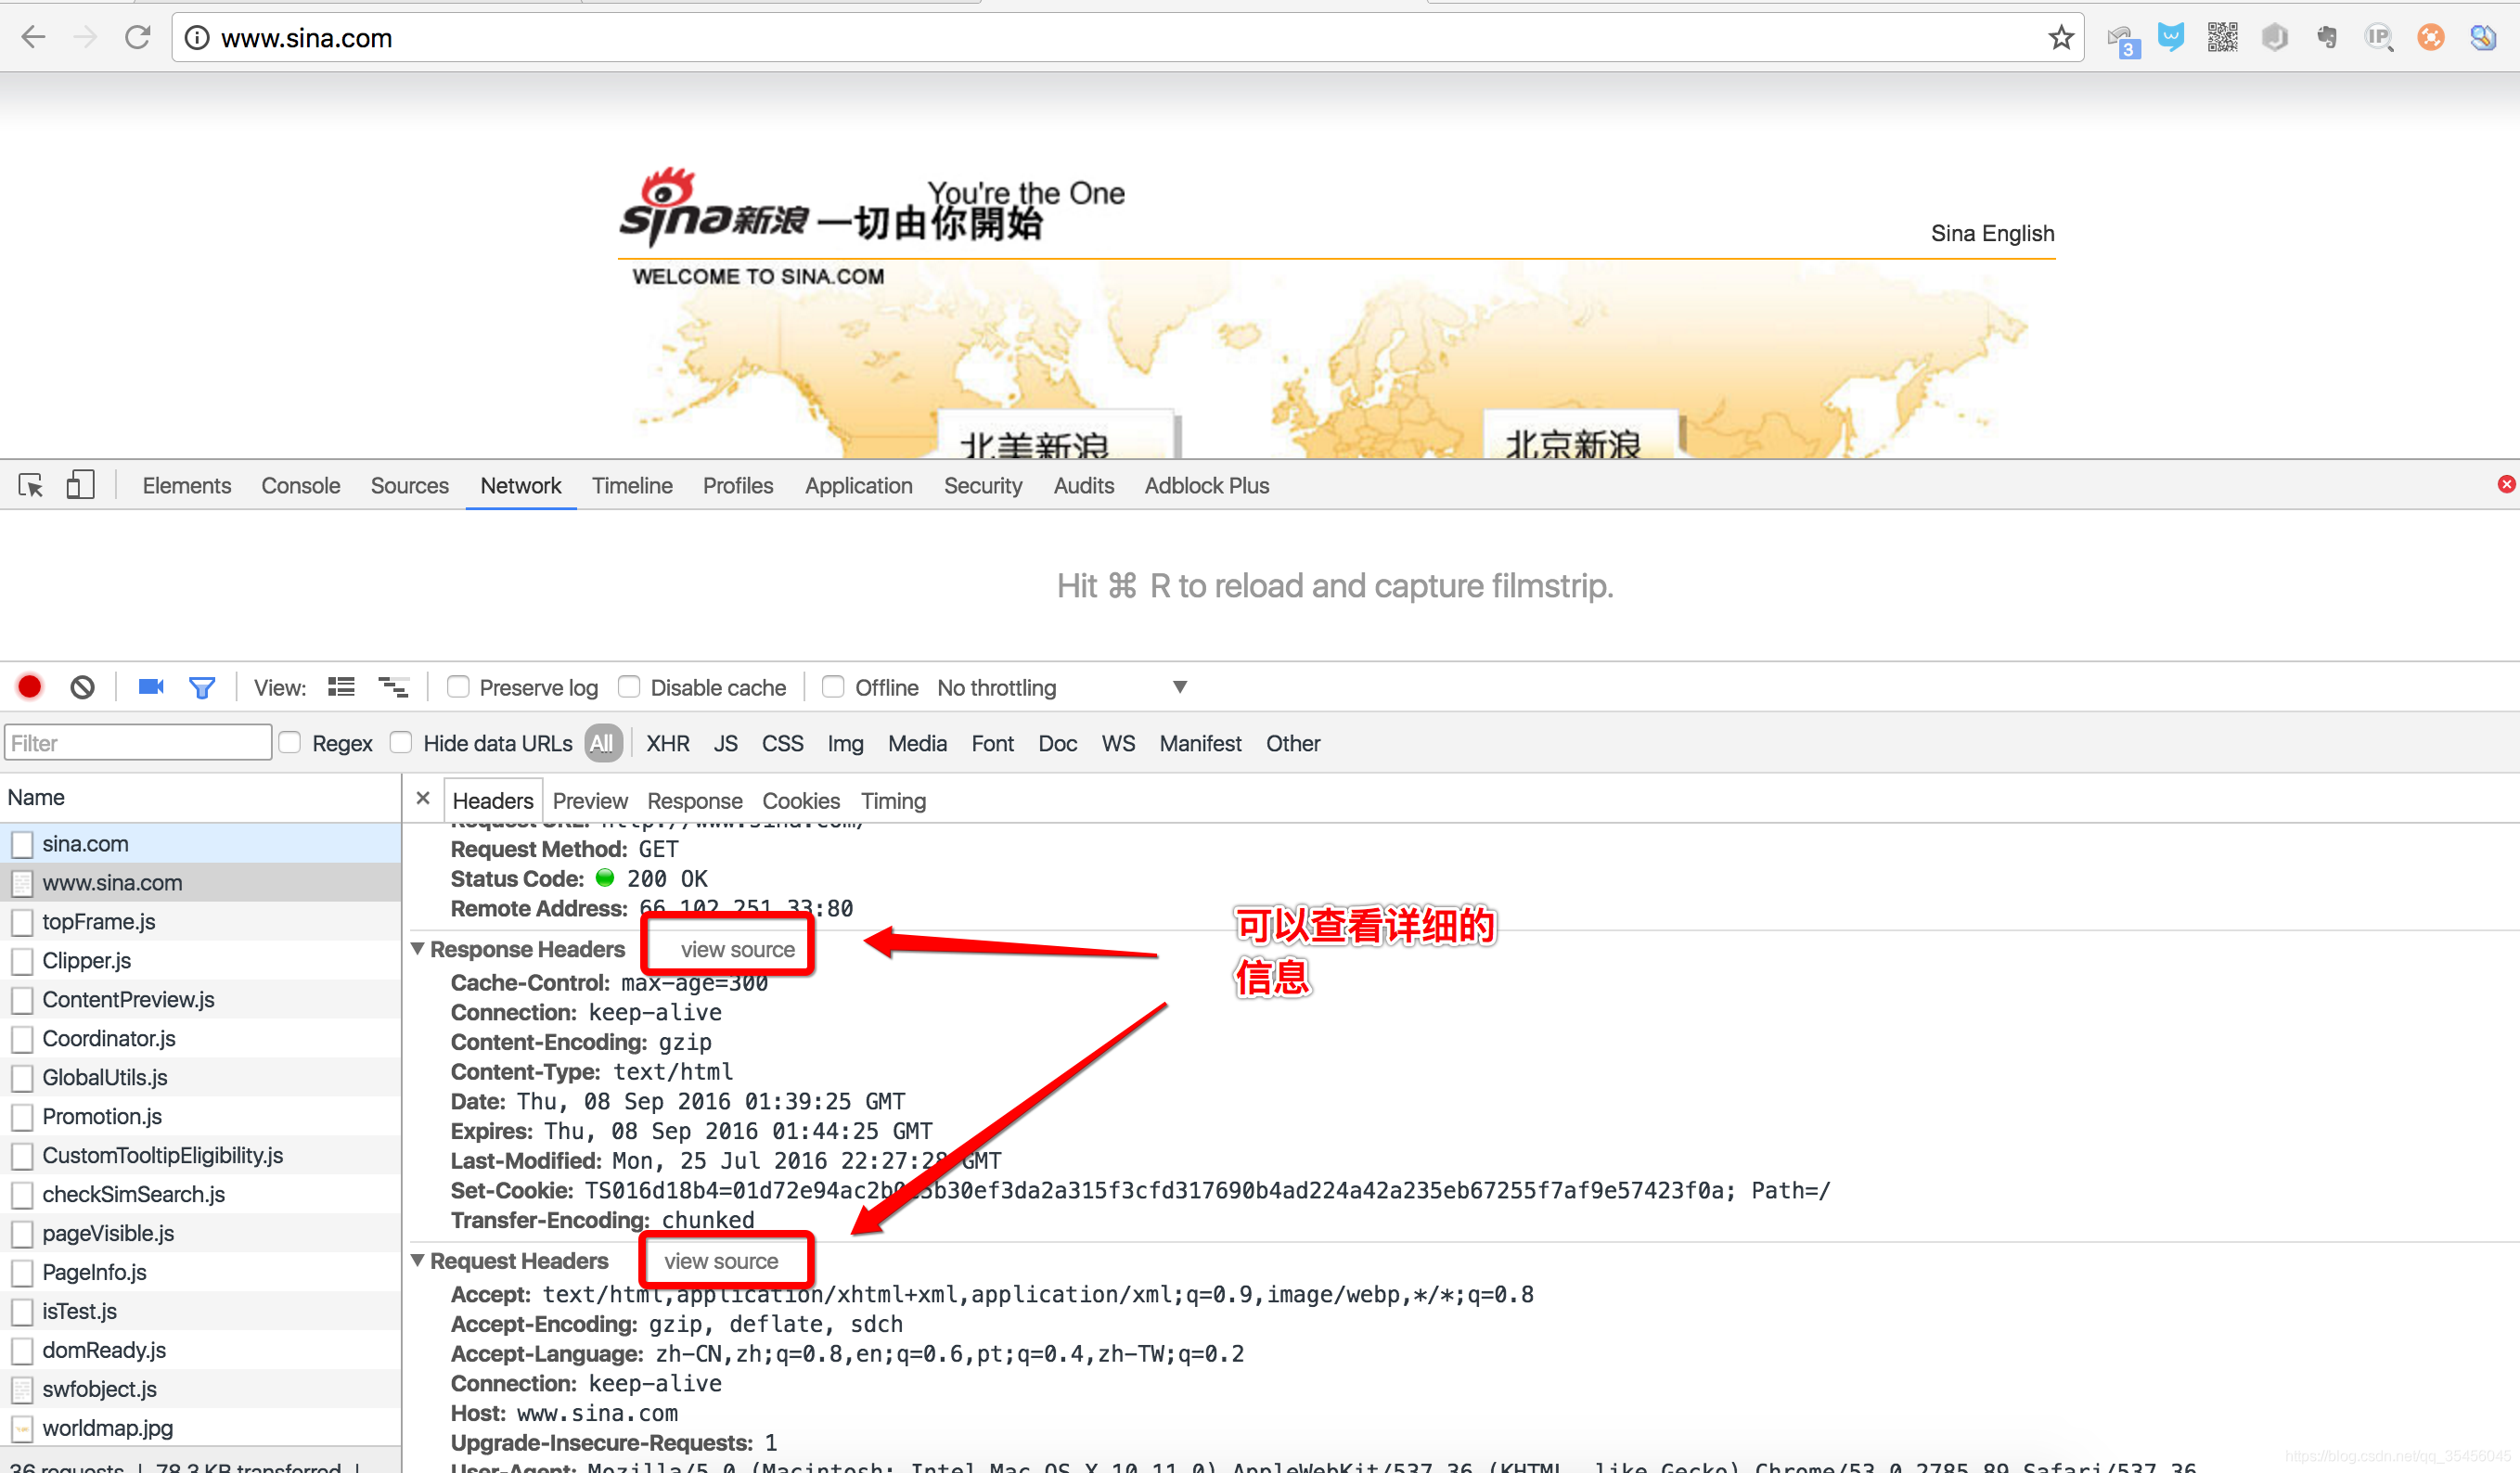Click the reload page icon in browser toolbar
2520x1473 pixels.
click(139, 37)
